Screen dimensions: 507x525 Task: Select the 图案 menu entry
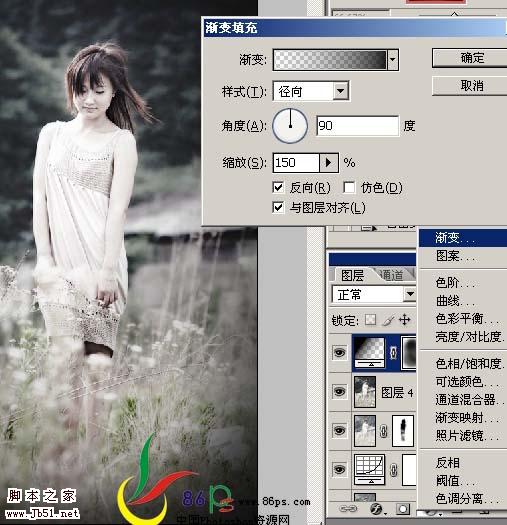point(463,256)
